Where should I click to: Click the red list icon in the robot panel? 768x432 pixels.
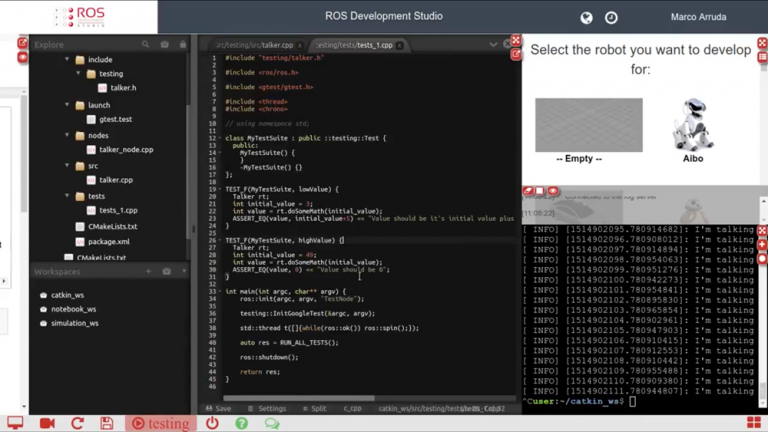pyautogui.click(x=763, y=57)
